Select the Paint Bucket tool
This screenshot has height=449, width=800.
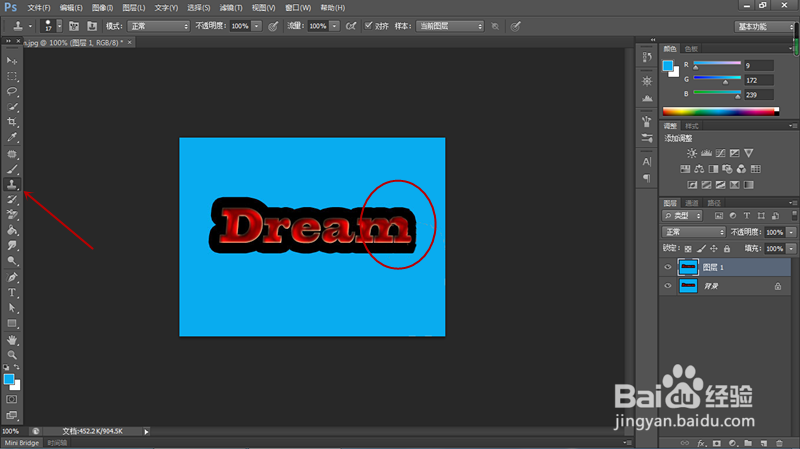(12, 231)
